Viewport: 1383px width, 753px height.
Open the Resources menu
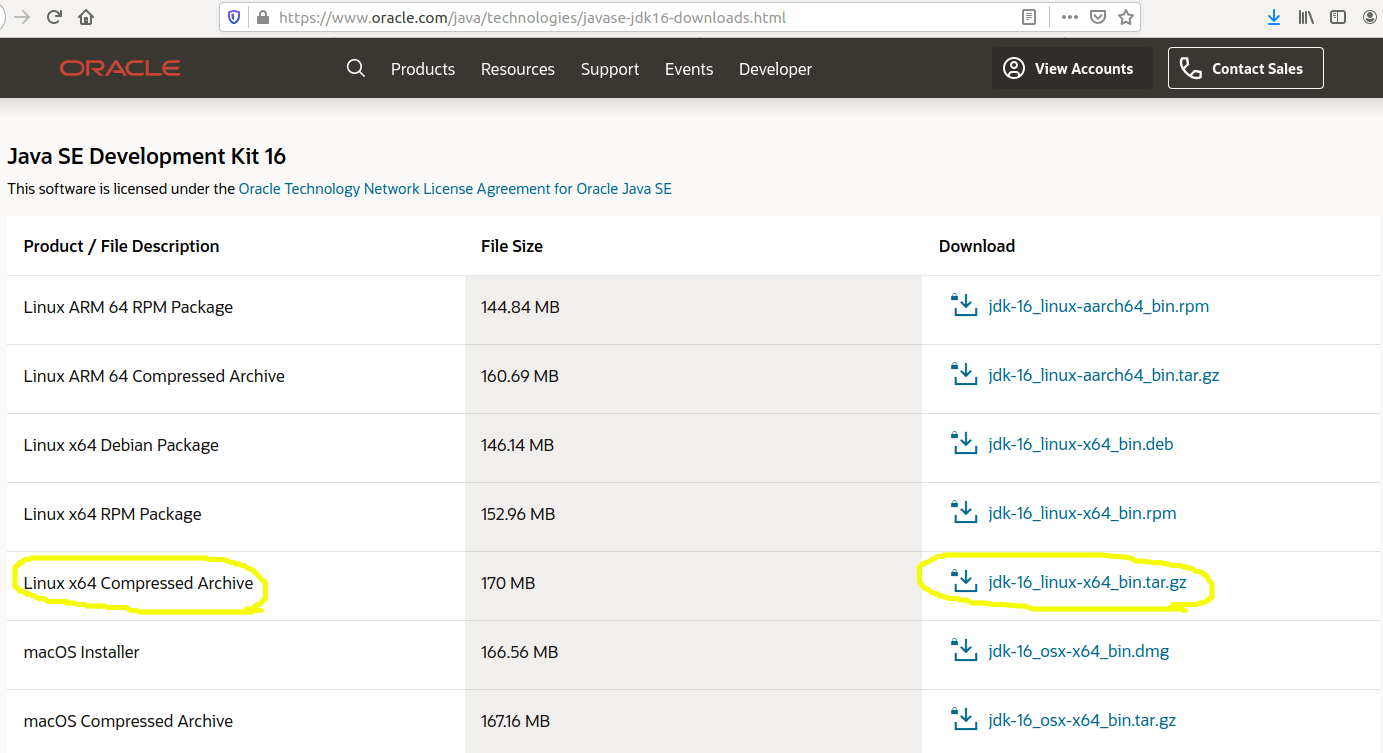pos(518,69)
